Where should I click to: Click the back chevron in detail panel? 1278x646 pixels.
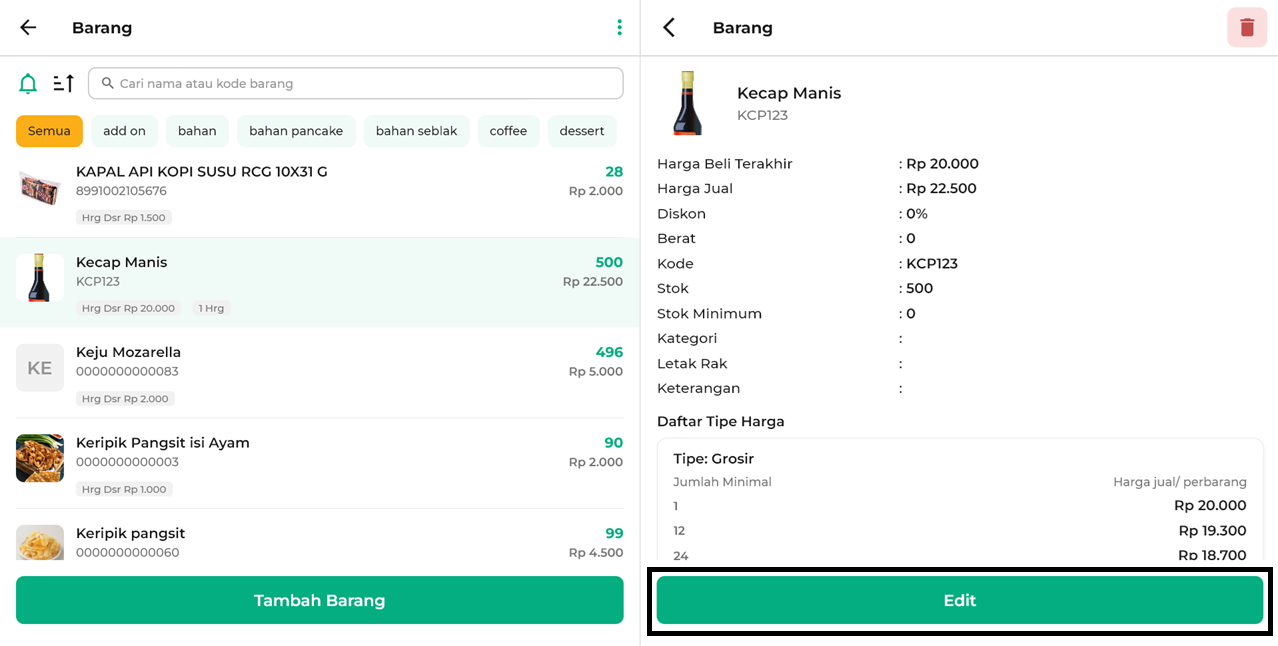pyautogui.click(x=669, y=28)
